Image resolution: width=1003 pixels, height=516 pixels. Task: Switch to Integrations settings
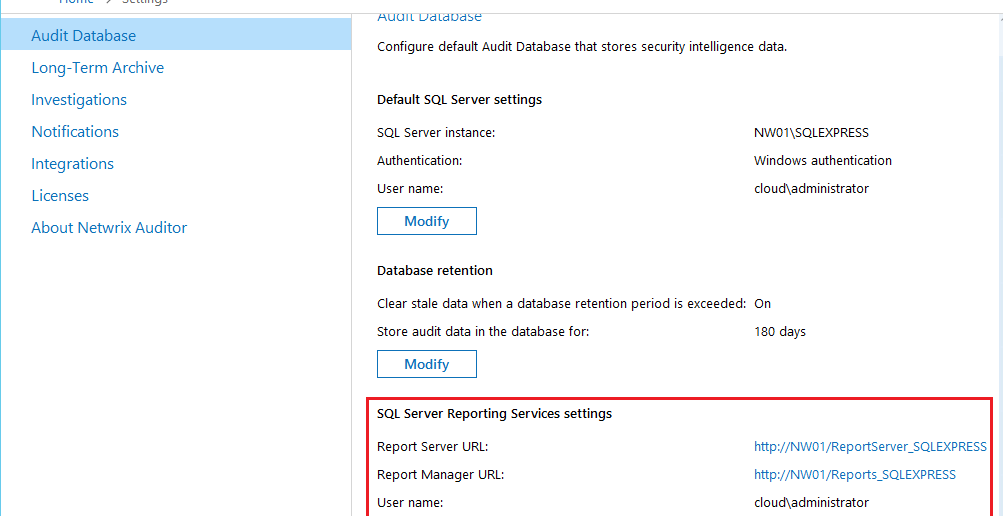coord(72,164)
